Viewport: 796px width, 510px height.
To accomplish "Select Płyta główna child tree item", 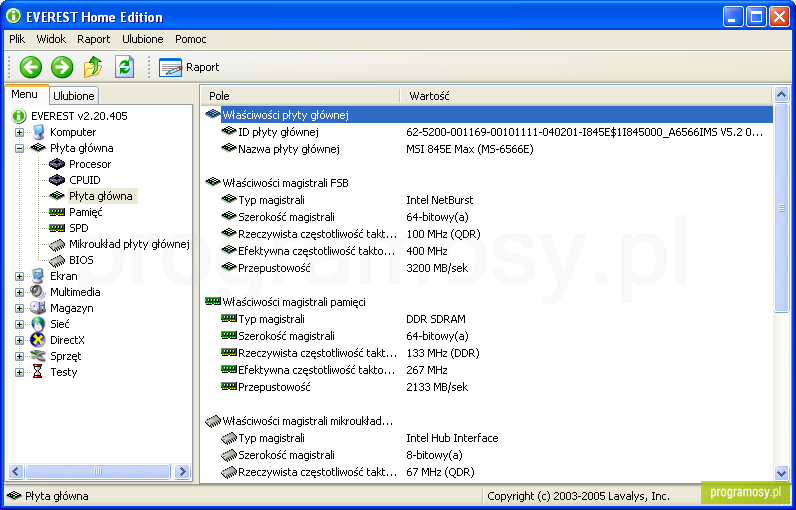I will click(101, 196).
